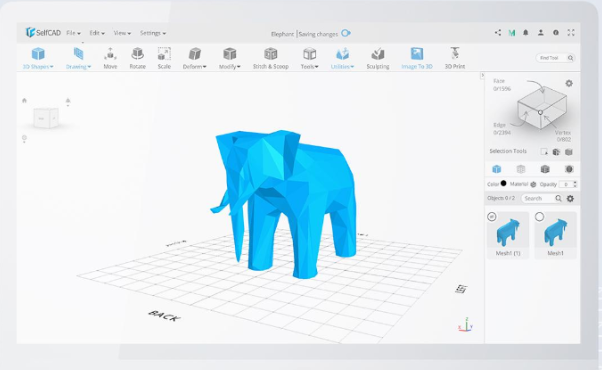Open the Image To 3D tool
The image size is (602, 370).
click(x=417, y=58)
